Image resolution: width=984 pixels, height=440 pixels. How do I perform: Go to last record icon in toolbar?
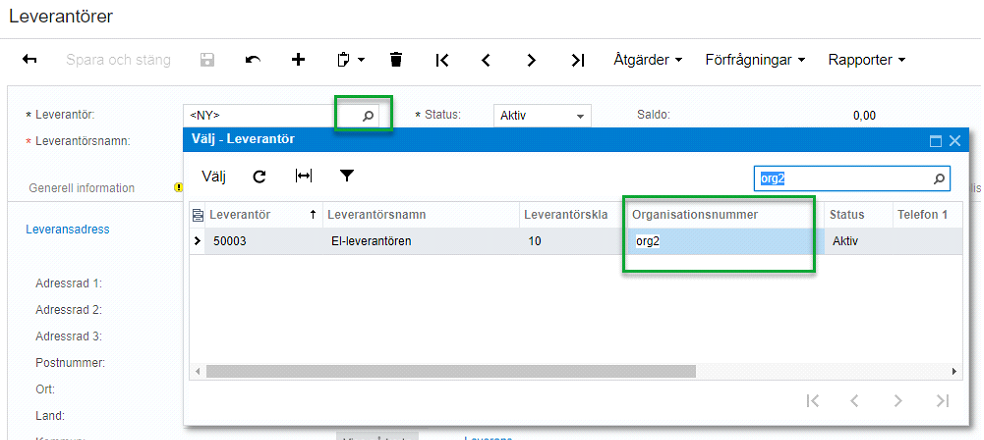coord(577,60)
